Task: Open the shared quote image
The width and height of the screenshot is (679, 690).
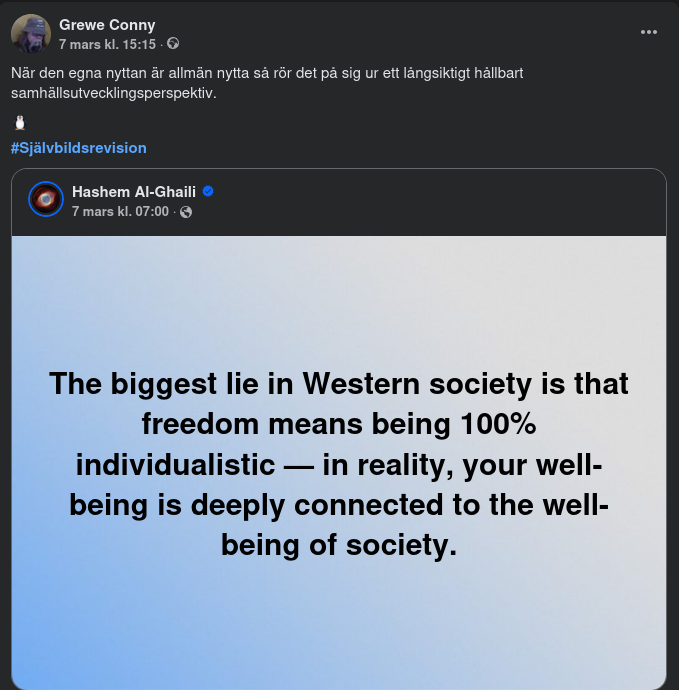Action: pyautogui.click(x=339, y=620)
